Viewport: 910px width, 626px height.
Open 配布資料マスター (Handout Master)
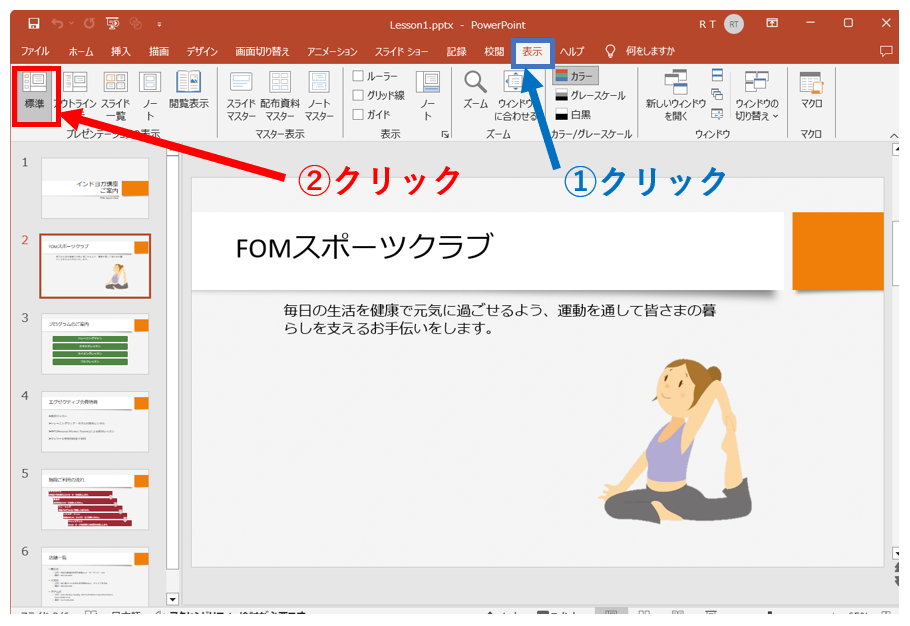280,96
